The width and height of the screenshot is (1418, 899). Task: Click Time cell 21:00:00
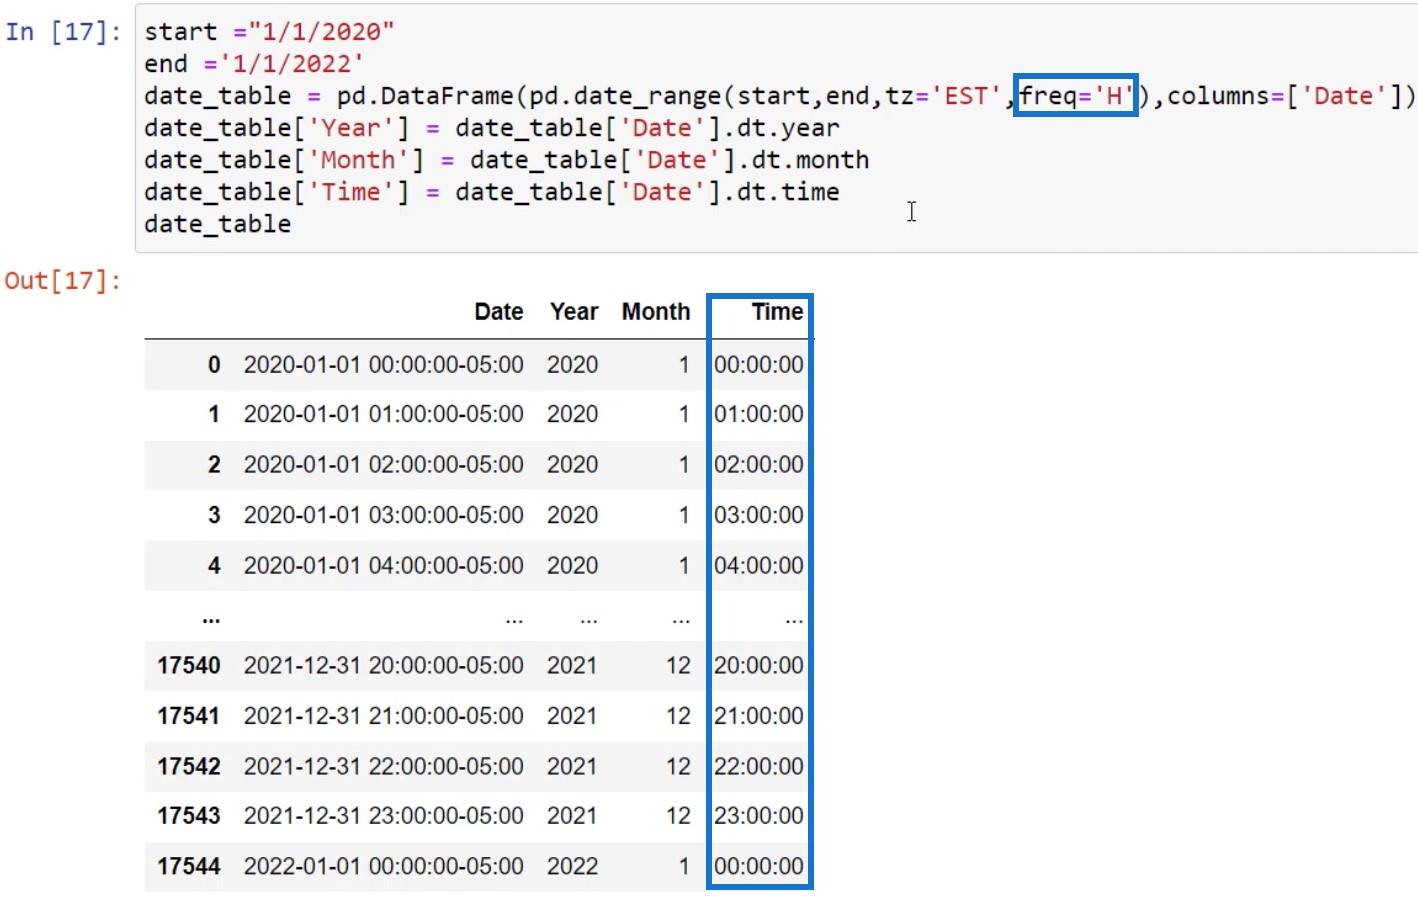tap(759, 716)
